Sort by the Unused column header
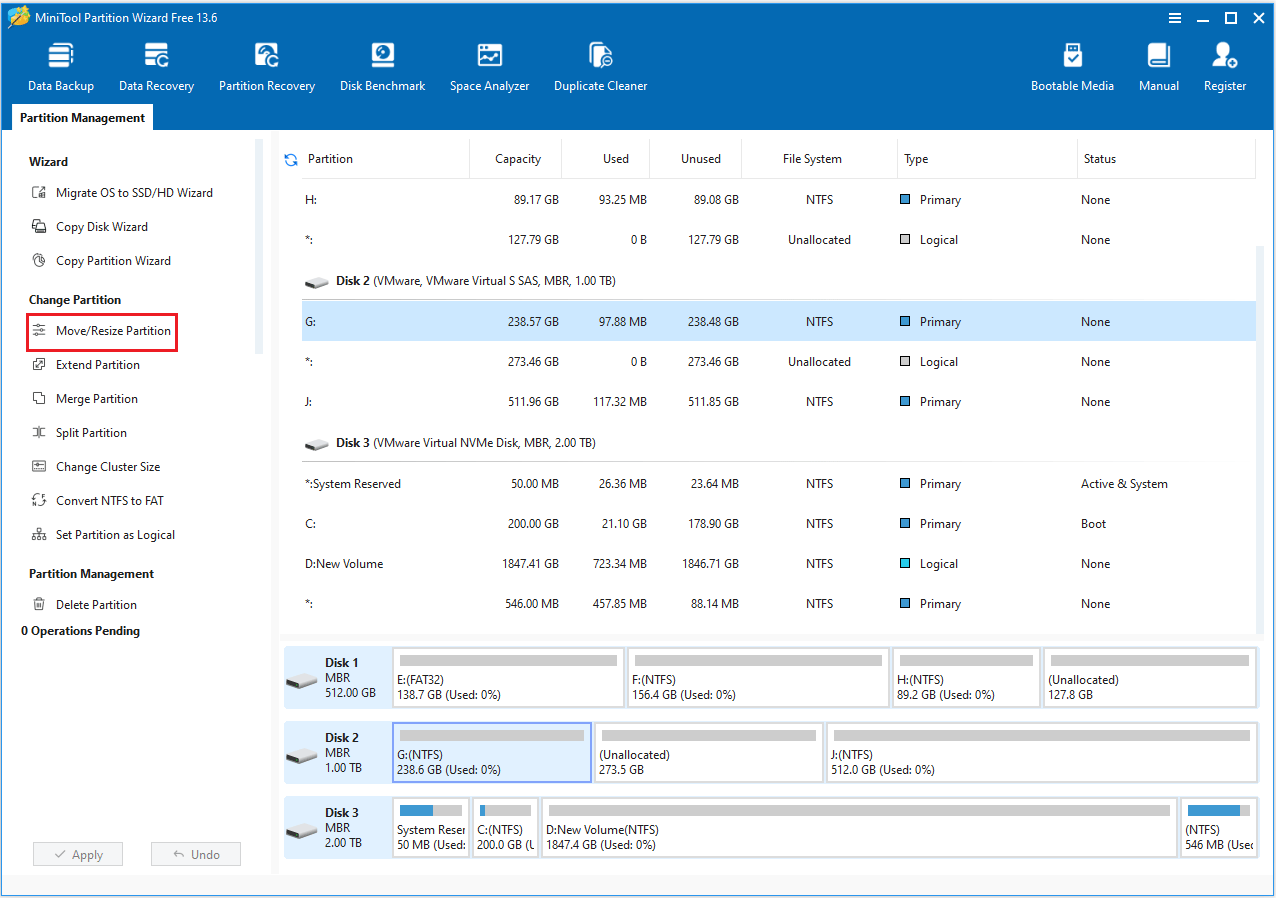The image size is (1276, 898). pyautogui.click(x=697, y=159)
